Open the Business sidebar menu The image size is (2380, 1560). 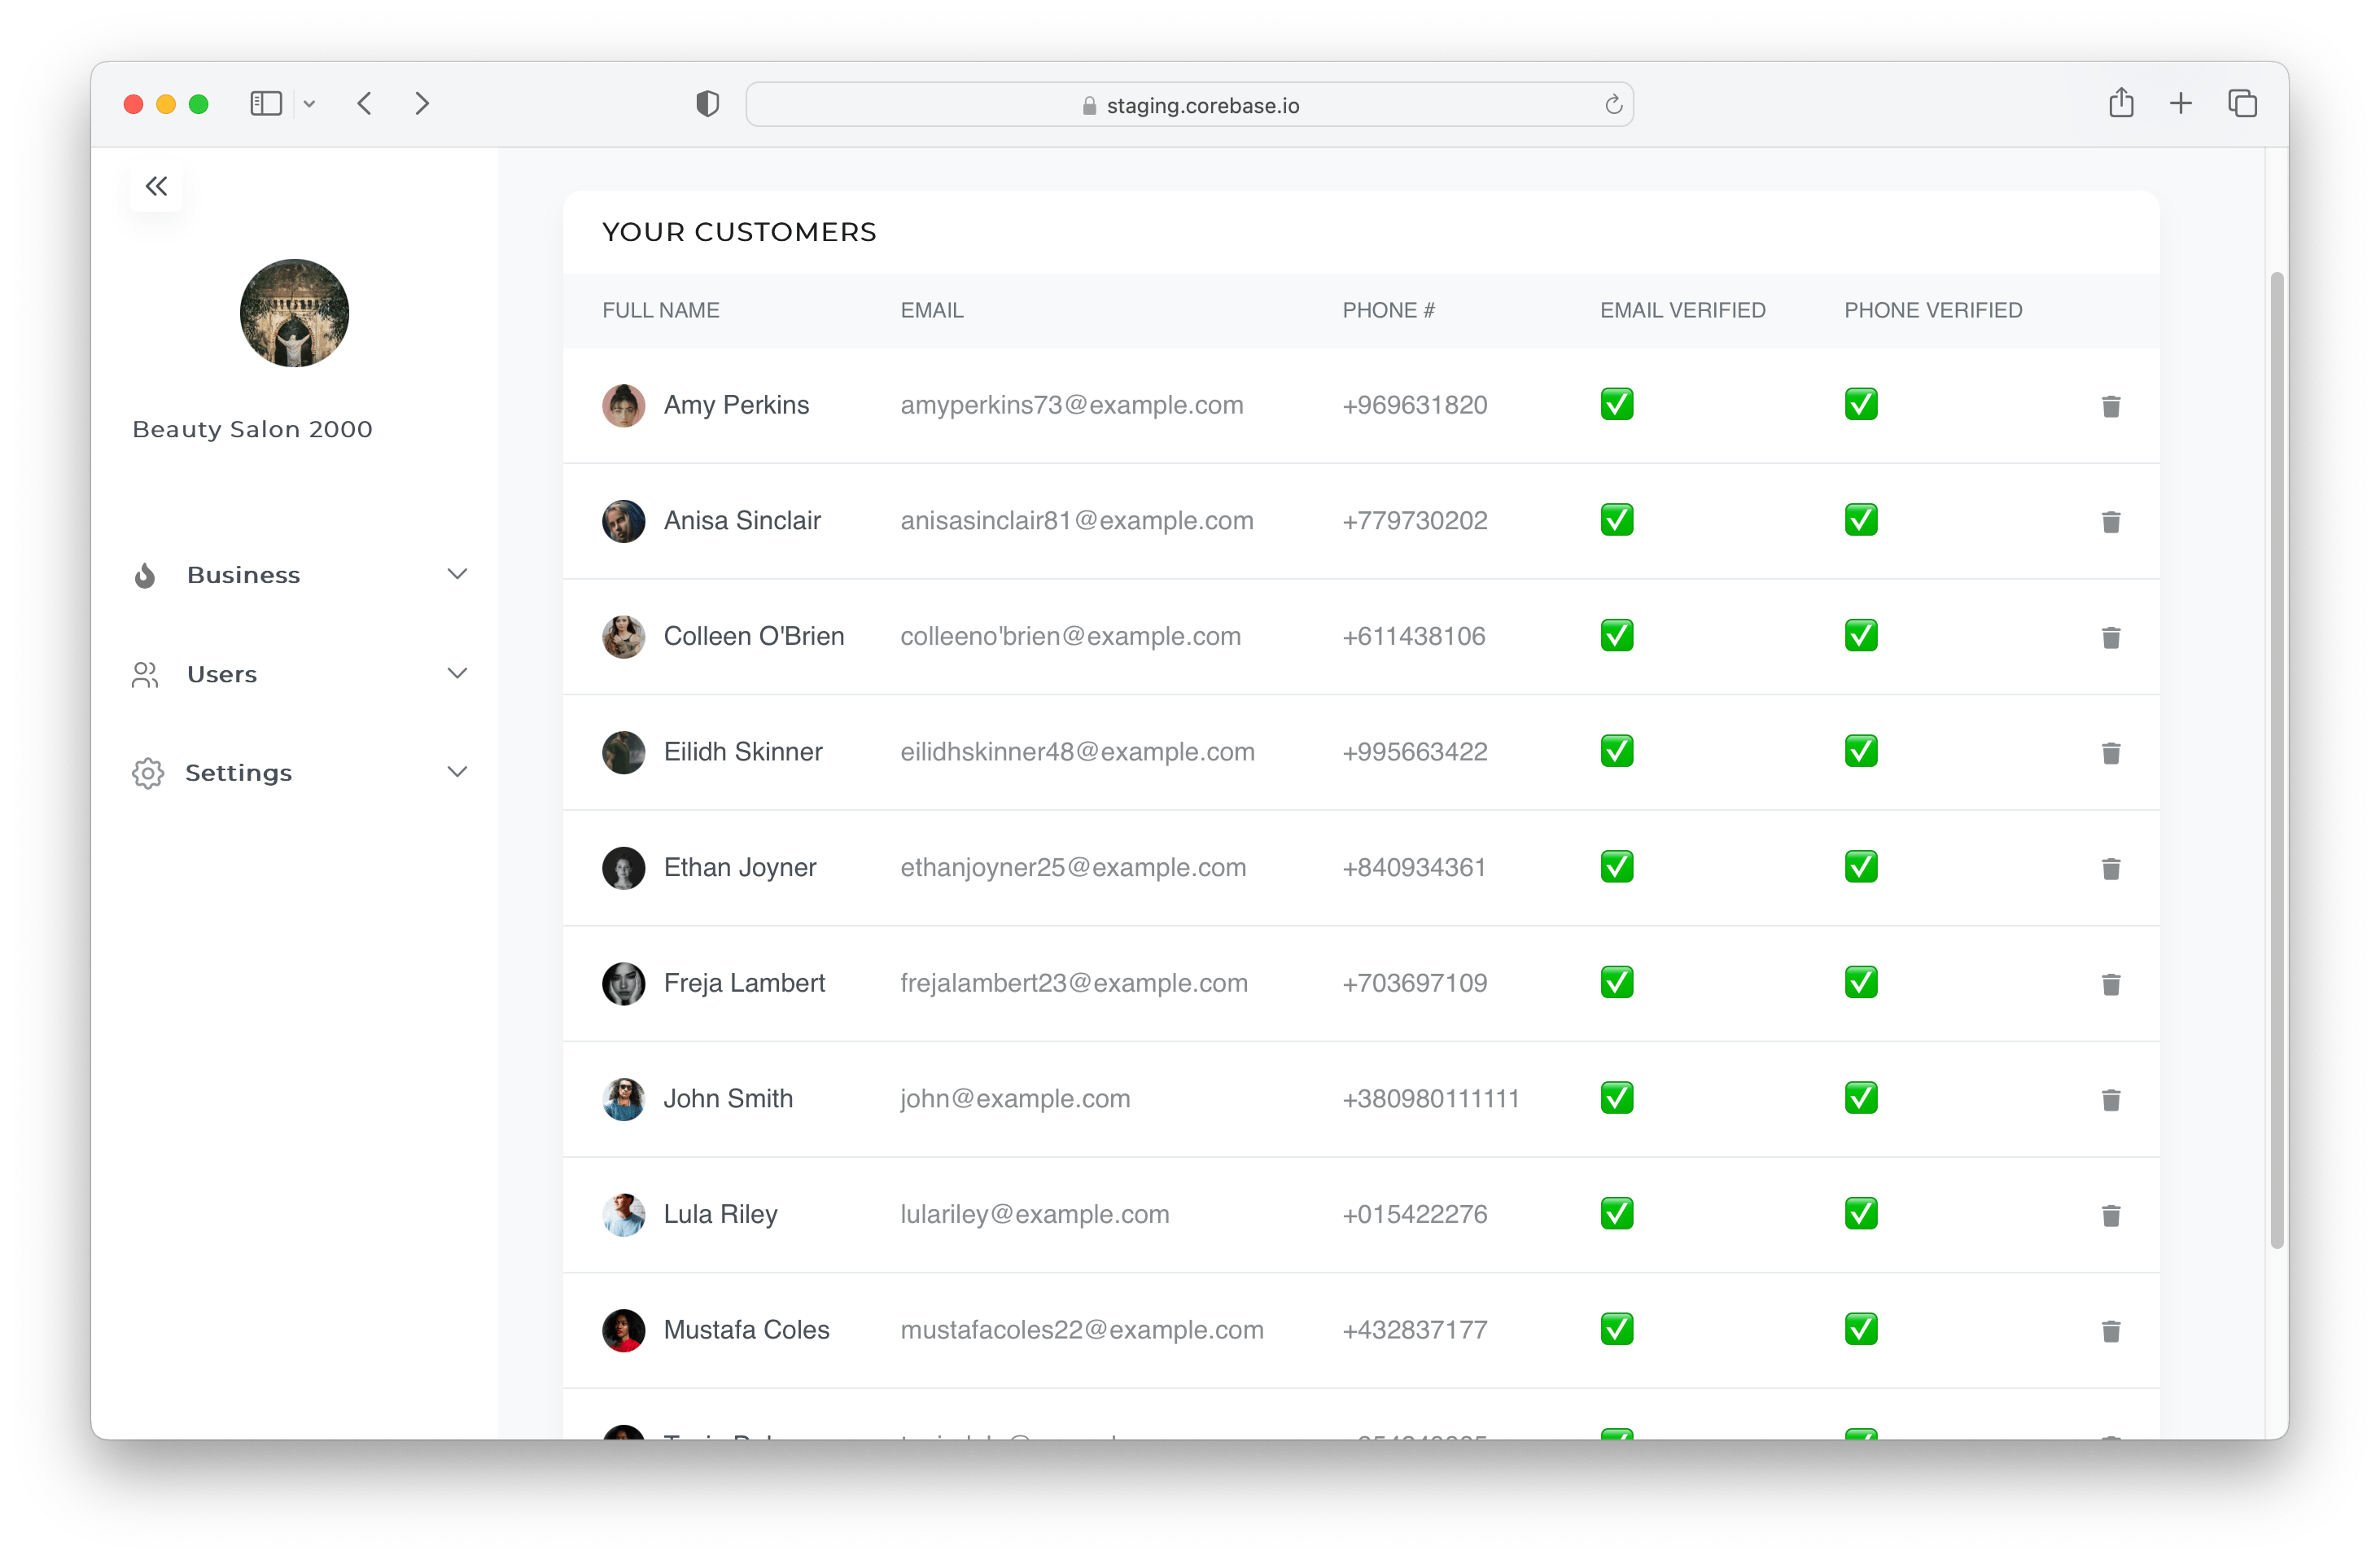click(x=300, y=575)
